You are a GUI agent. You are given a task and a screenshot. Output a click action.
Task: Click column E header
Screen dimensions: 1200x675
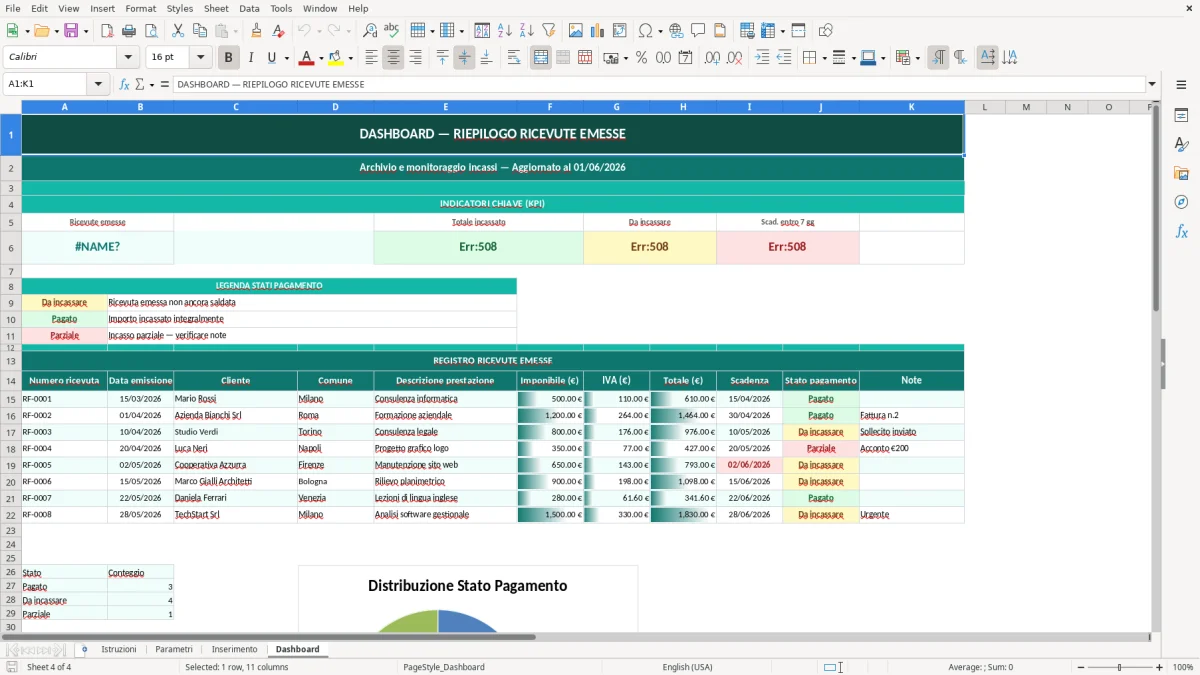point(445,107)
